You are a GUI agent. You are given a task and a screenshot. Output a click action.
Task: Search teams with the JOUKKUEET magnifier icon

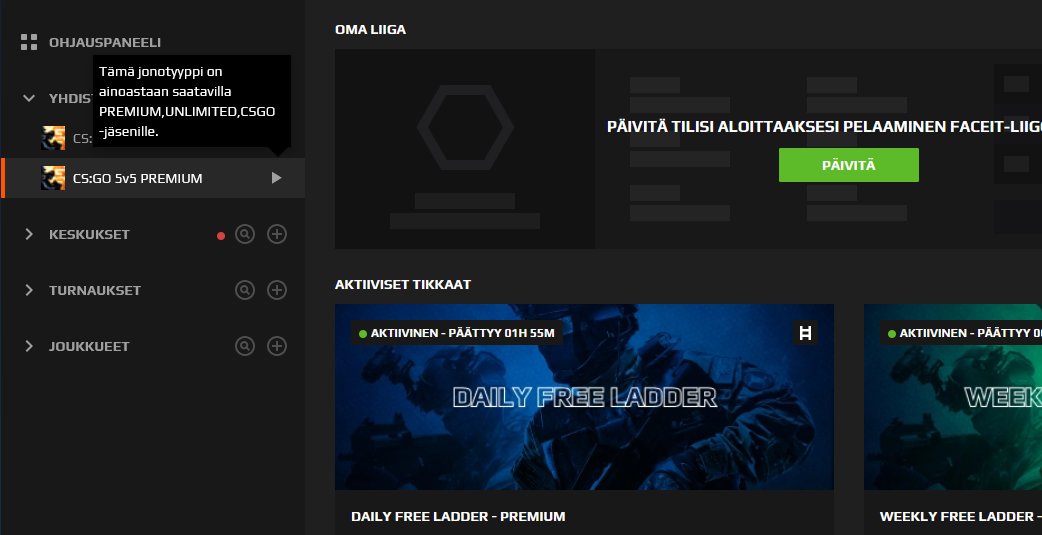click(245, 346)
